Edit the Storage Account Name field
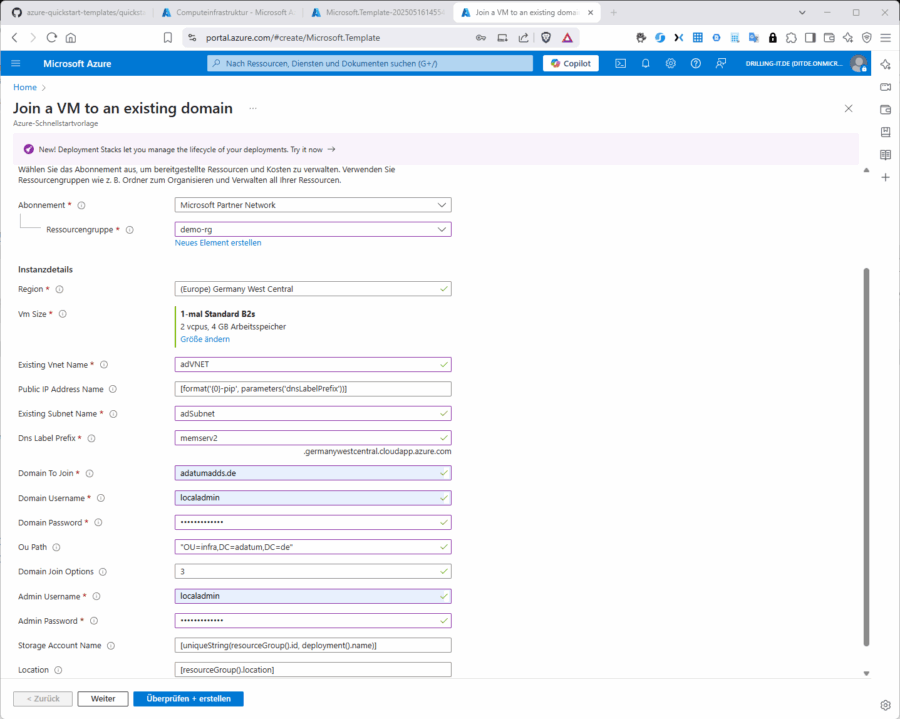The image size is (900, 719). pos(313,645)
